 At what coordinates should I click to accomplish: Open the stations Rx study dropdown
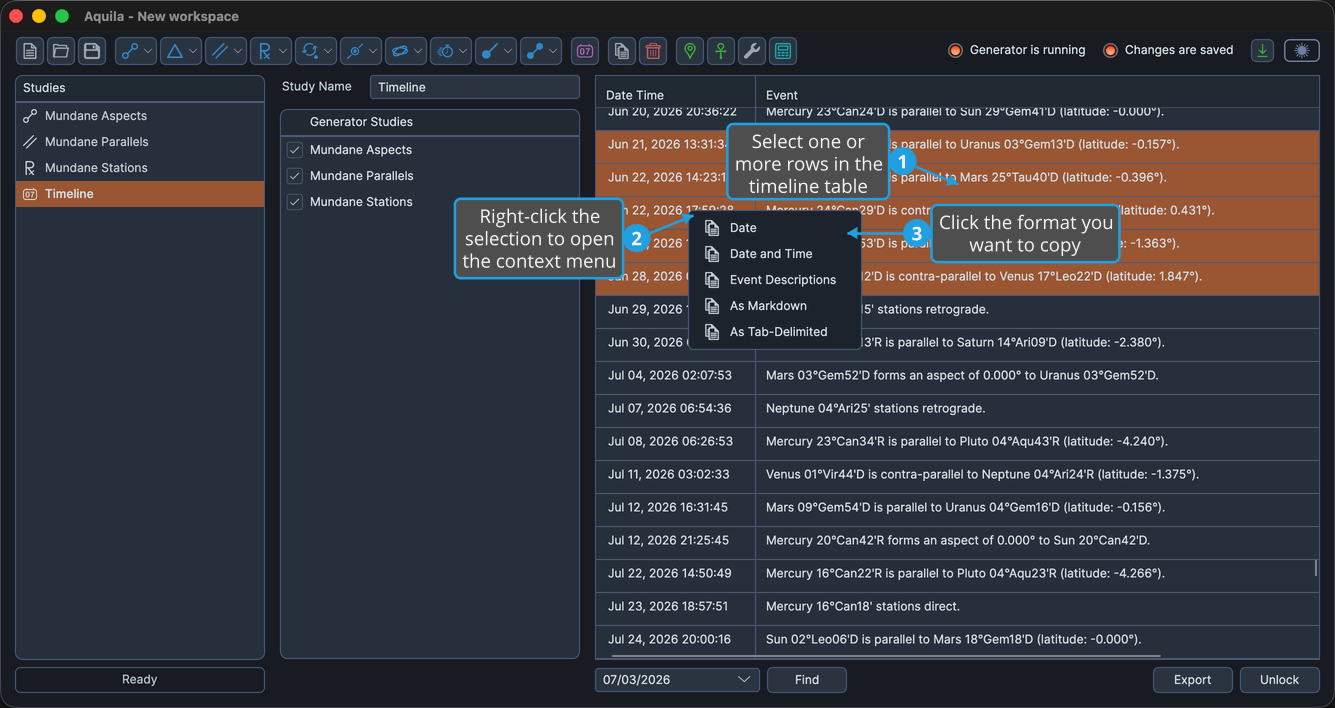click(271, 51)
